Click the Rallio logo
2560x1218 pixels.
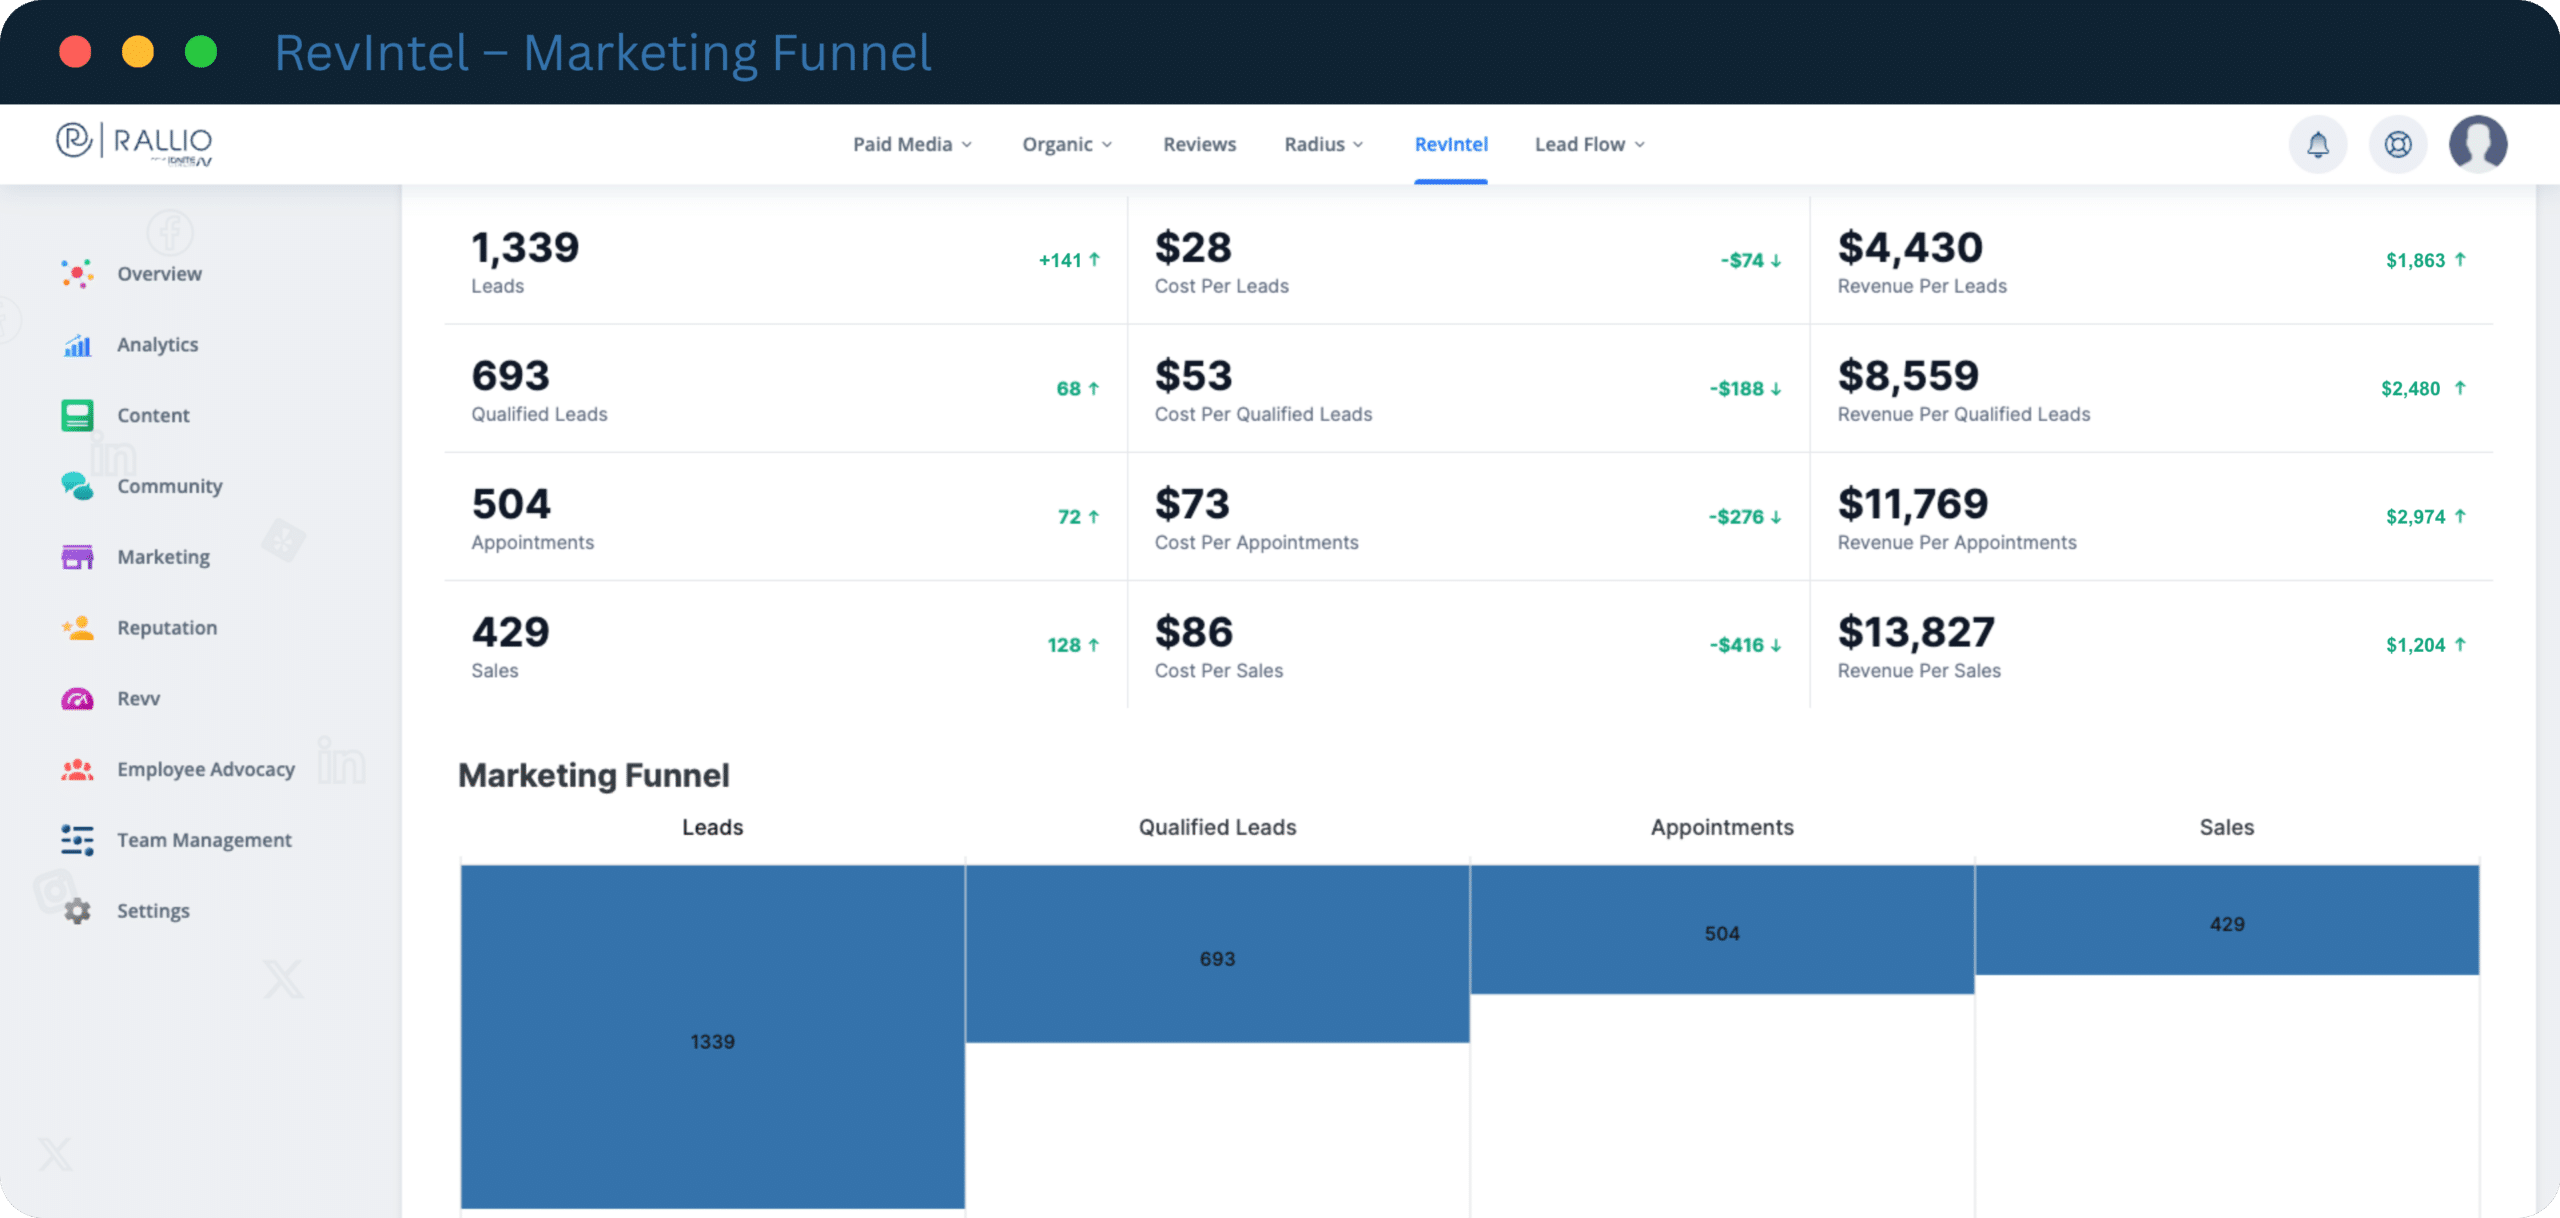point(134,144)
